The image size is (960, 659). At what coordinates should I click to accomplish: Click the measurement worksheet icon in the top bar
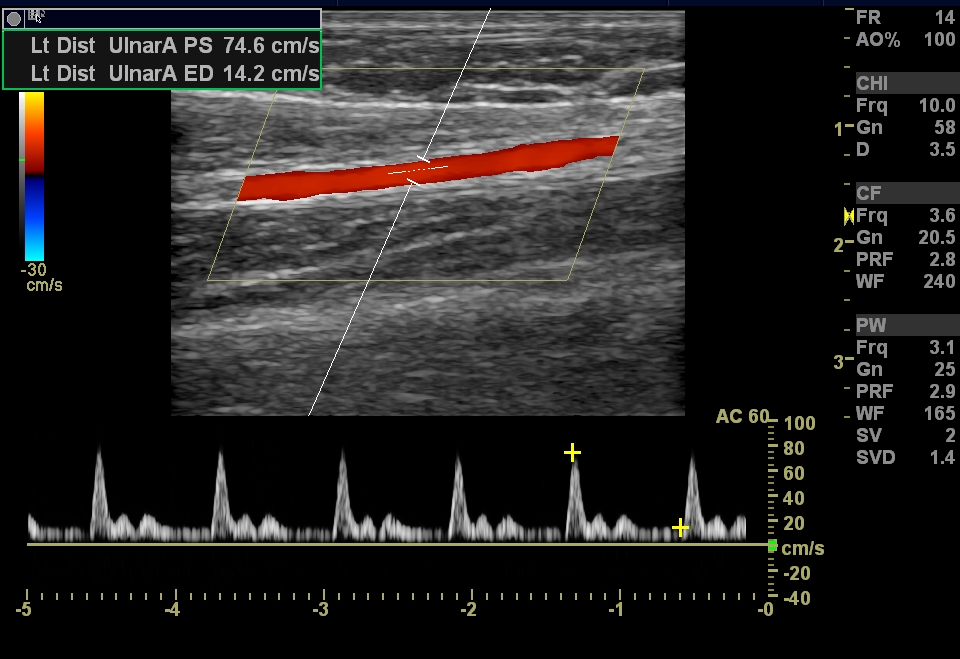(36, 15)
